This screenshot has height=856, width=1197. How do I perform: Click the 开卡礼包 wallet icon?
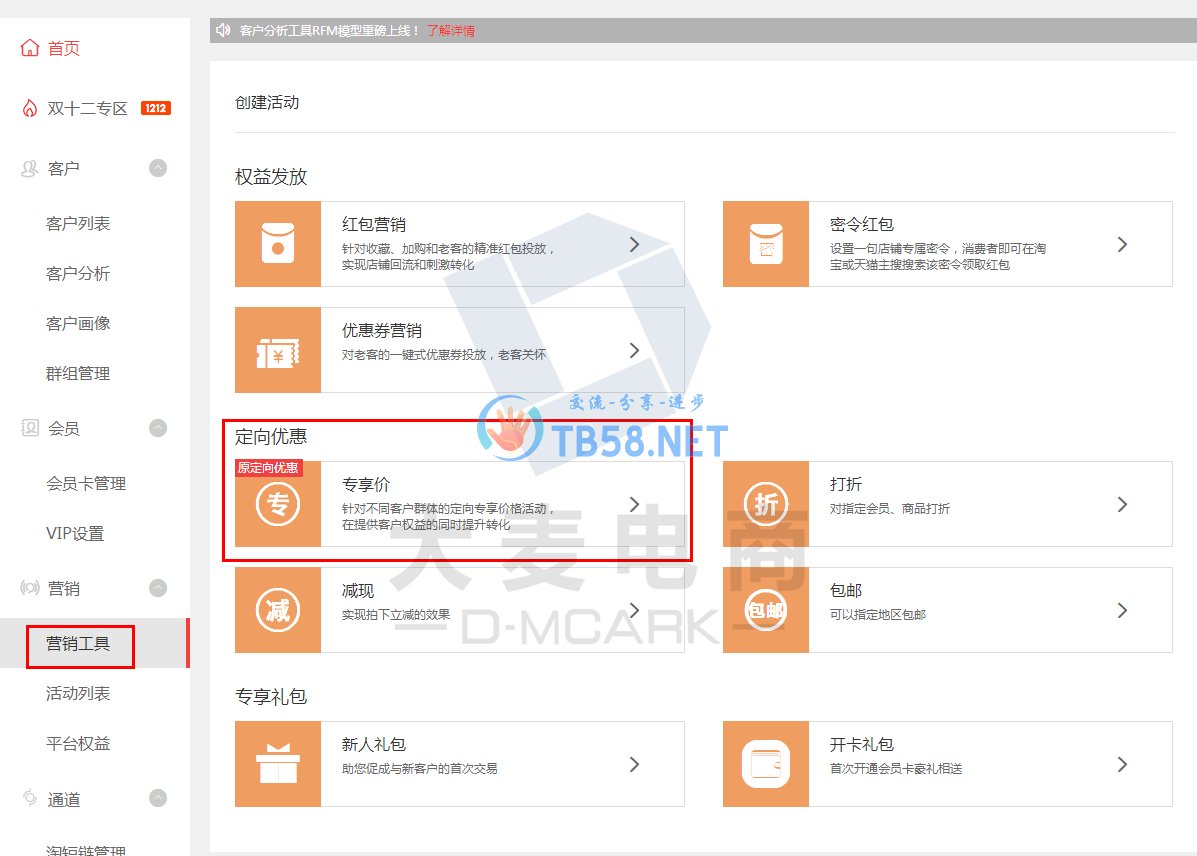[x=766, y=764]
